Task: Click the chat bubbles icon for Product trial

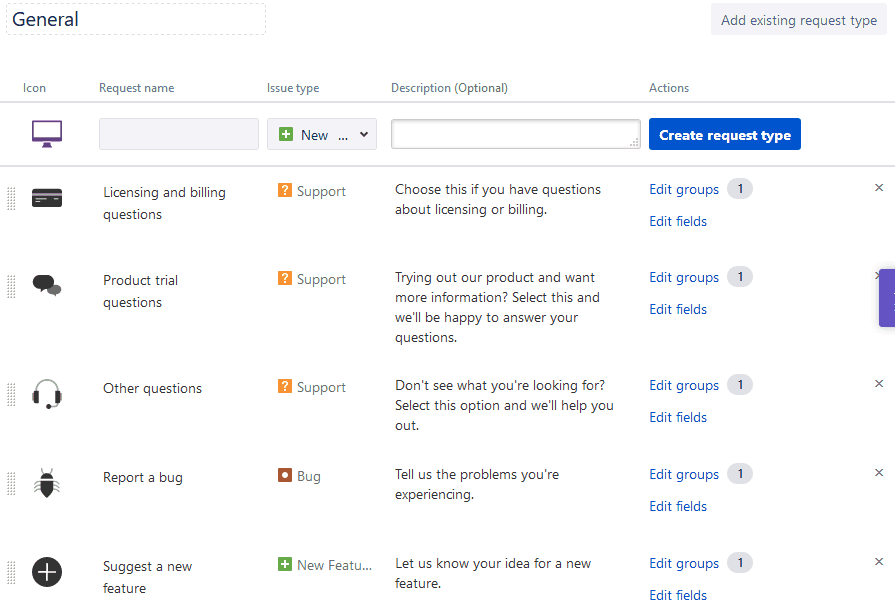Action: 47,286
